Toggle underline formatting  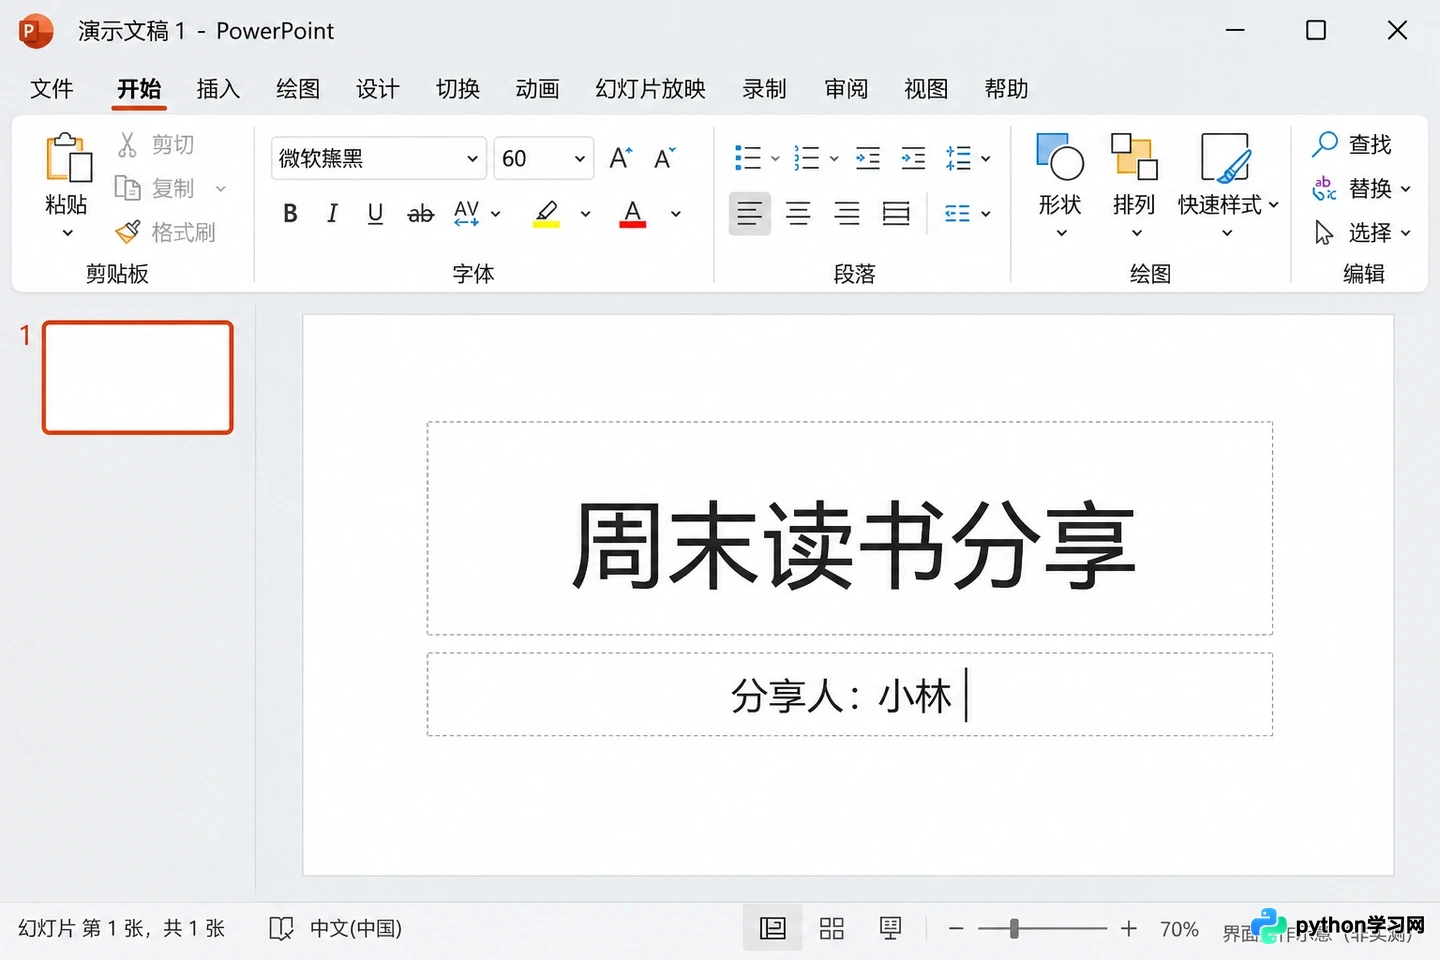pos(375,213)
